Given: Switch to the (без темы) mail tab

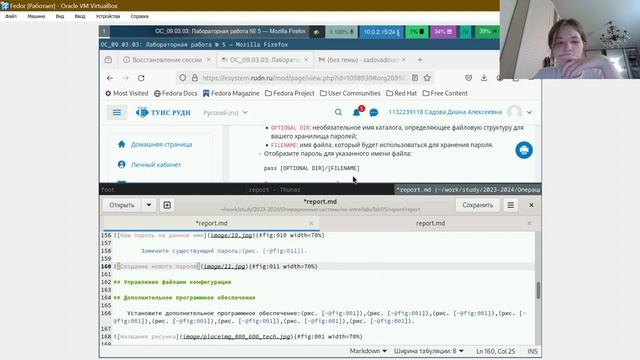Looking at the screenshot, I should (361, 60).
